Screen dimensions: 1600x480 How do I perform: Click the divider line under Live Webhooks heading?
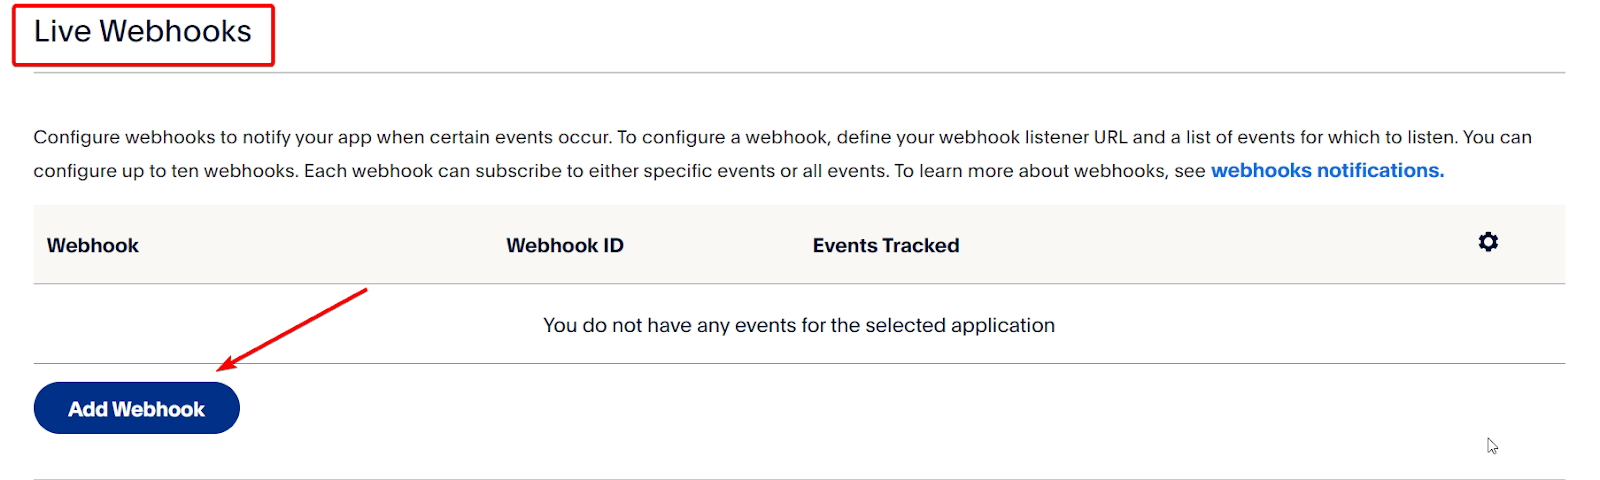click(x=800, y=73)
